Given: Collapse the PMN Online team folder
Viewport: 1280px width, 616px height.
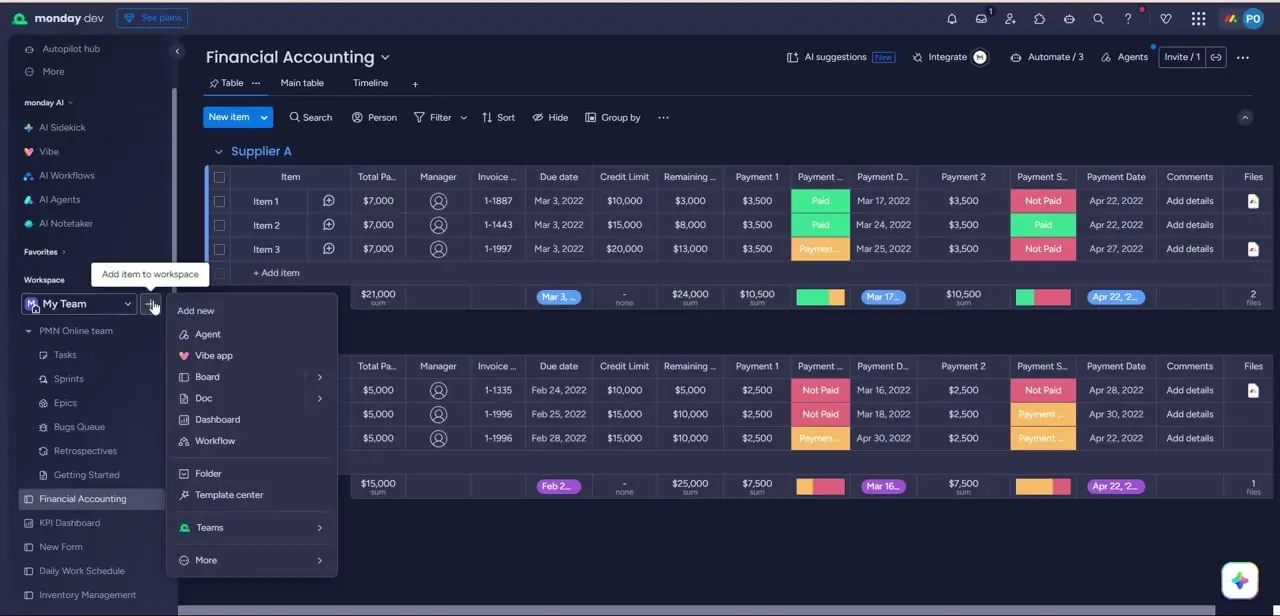Looking at the screenshot, I should 29,331.
